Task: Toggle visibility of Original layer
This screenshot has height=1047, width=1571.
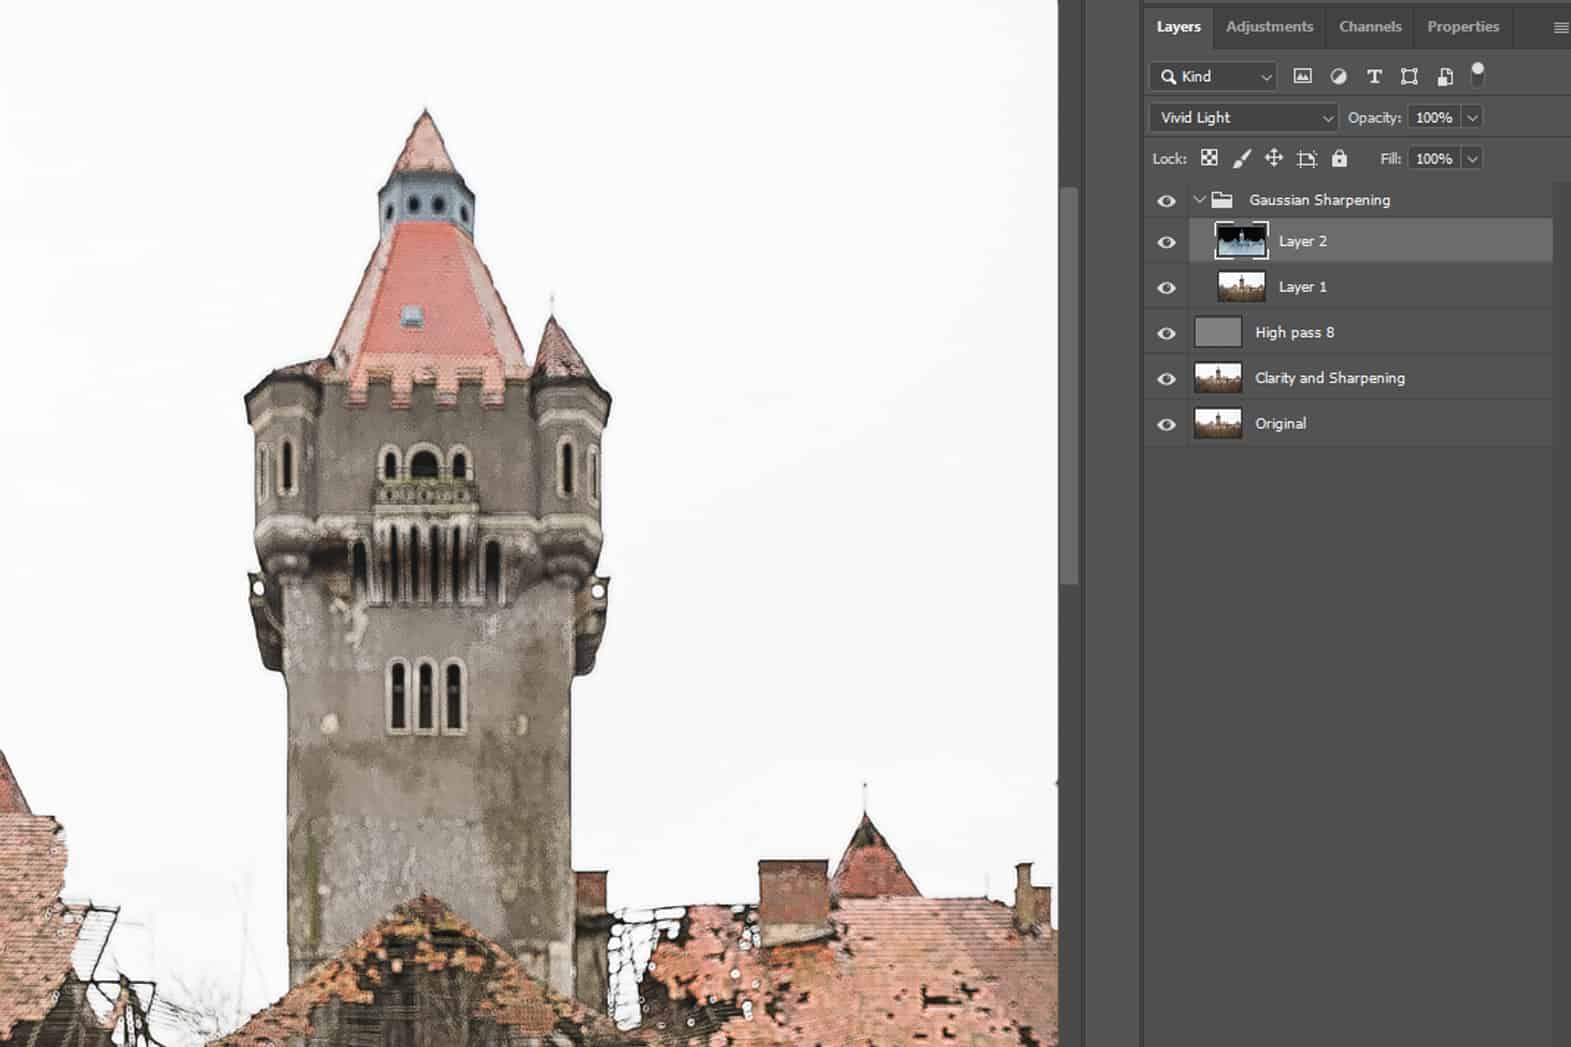Action: pyautogui.click(x=1166, y=424)
